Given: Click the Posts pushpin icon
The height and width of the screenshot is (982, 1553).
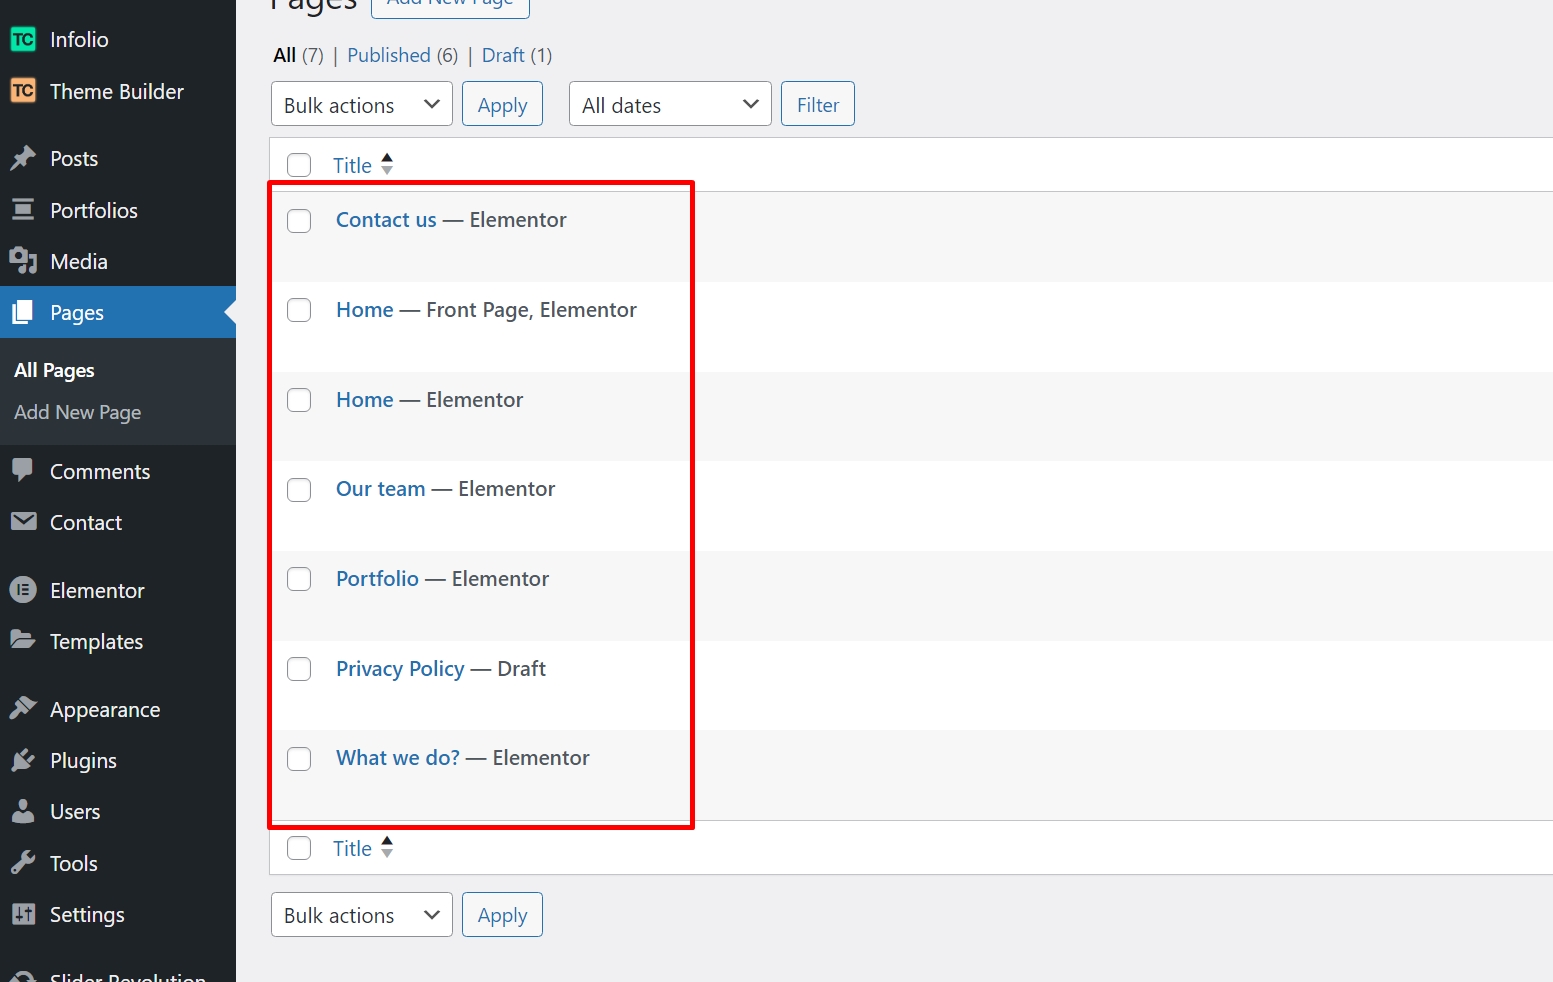Looking at the screenshot, I should [23, 158].
